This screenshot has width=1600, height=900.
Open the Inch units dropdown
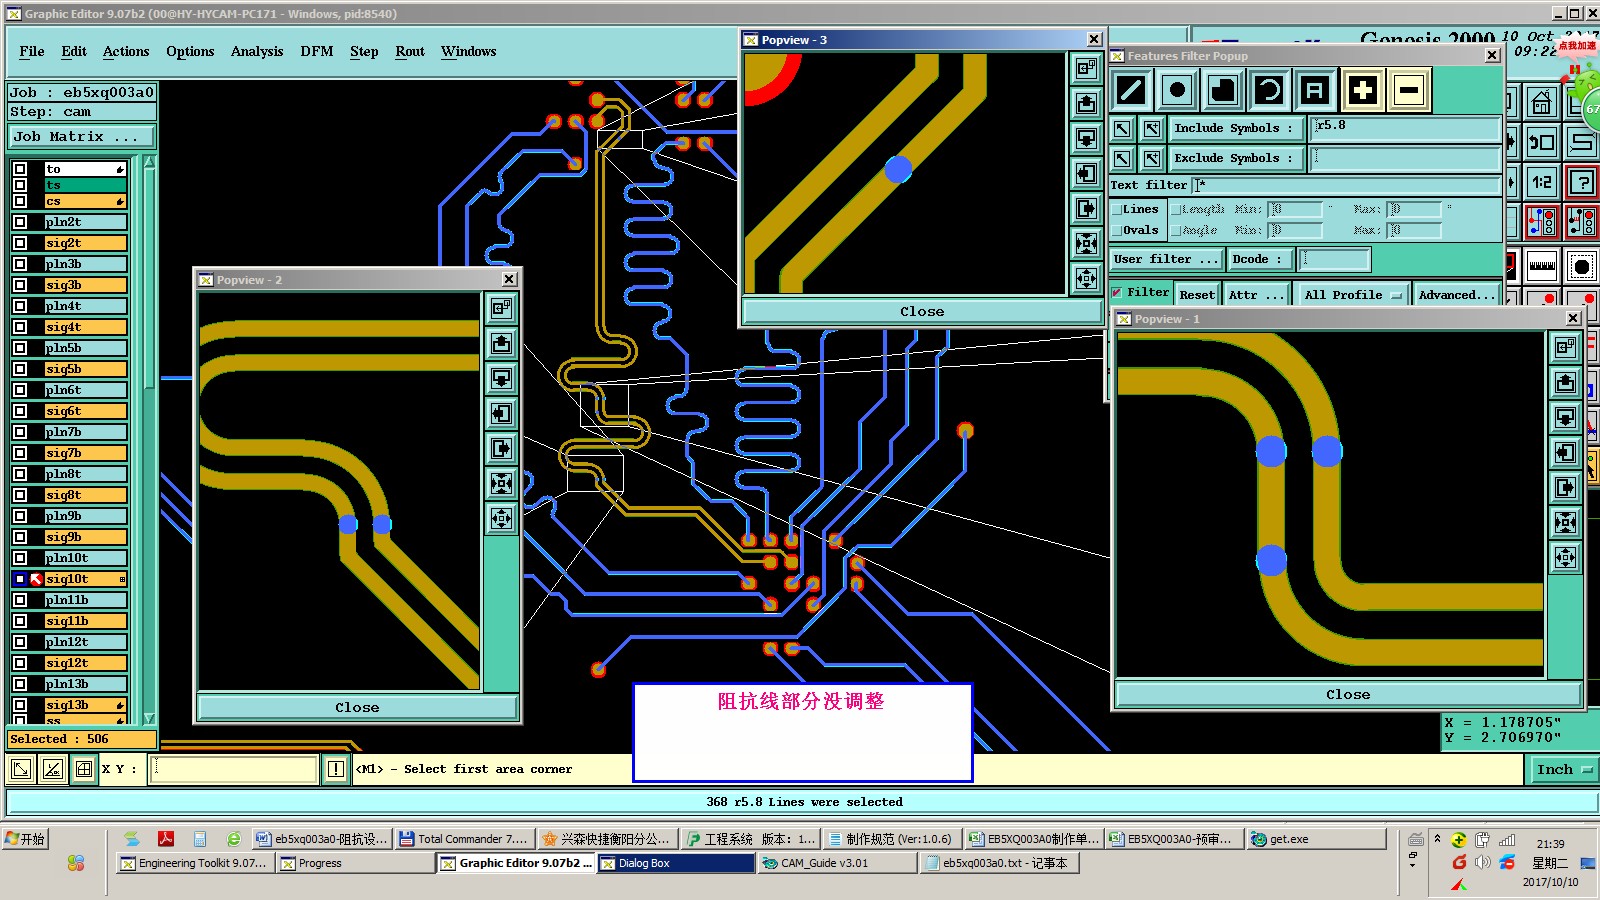(1564, 770)
